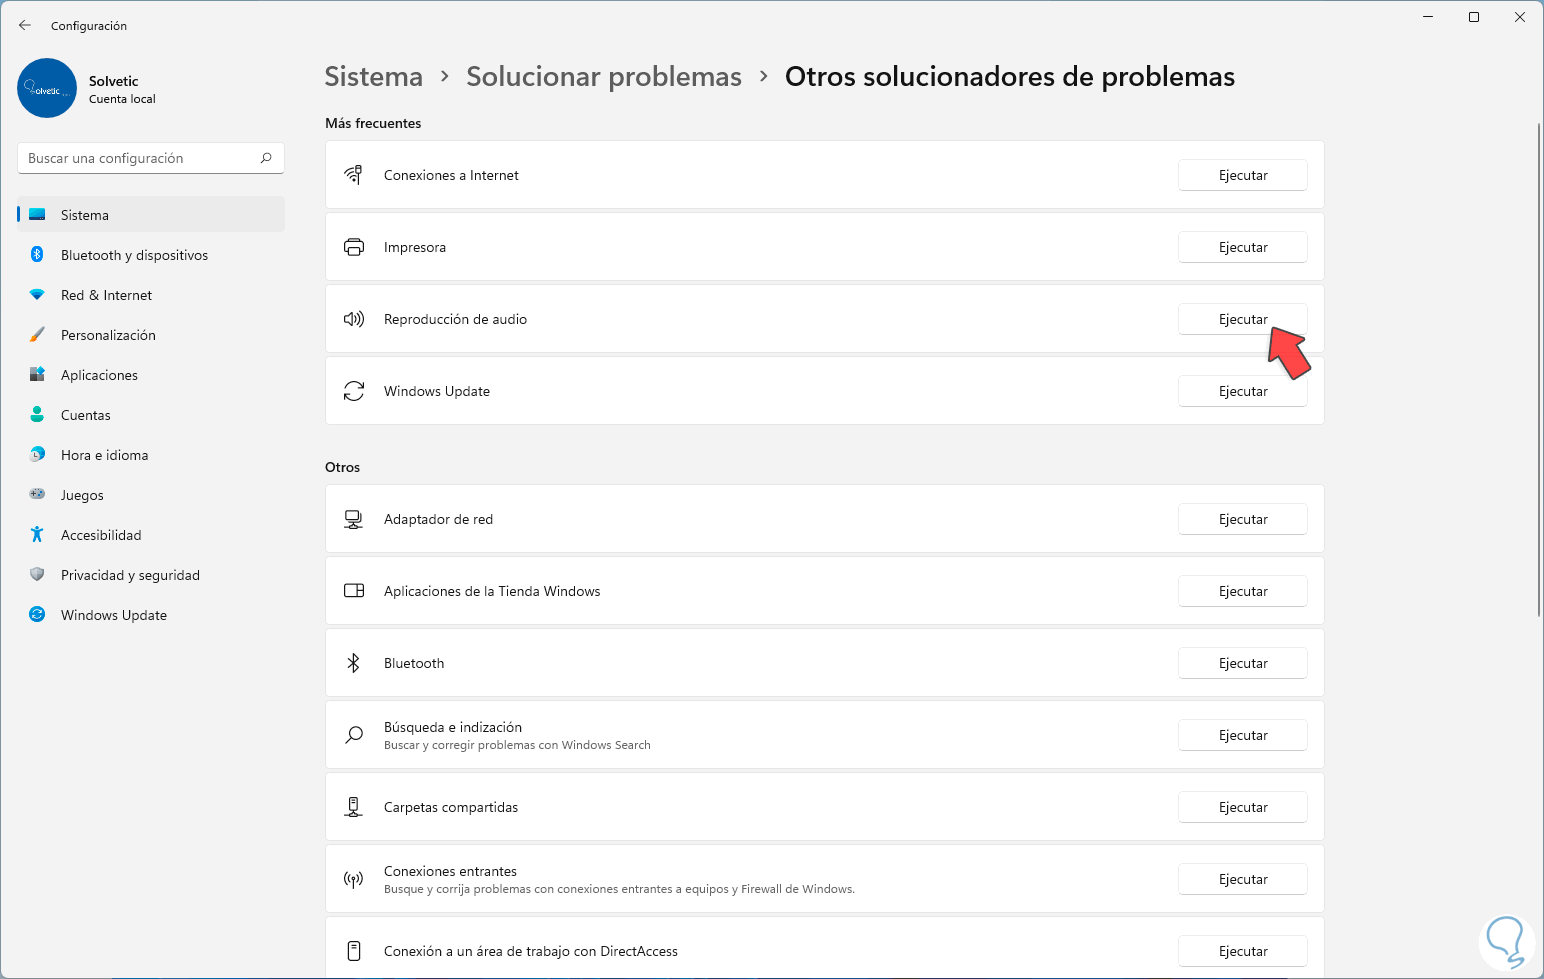Run the Reproducción de audio troubleshooter
The height and width of the screenshot is (979, 1544).
(x=1242, y=319)
